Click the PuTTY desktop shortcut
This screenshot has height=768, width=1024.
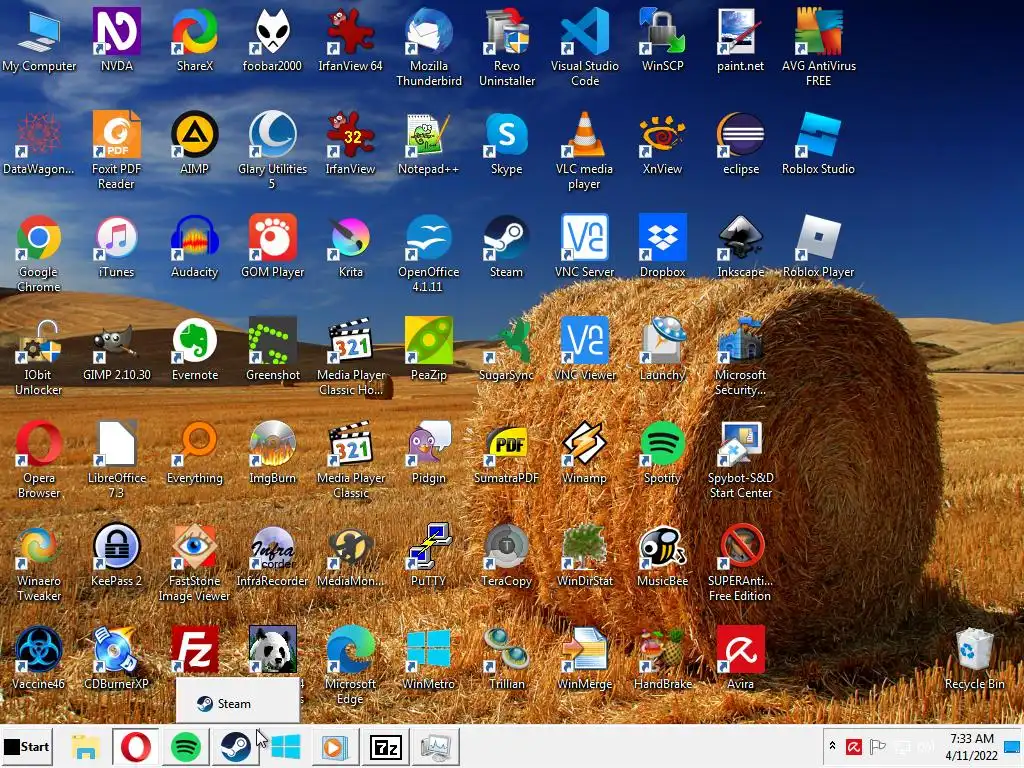[428, 555]
